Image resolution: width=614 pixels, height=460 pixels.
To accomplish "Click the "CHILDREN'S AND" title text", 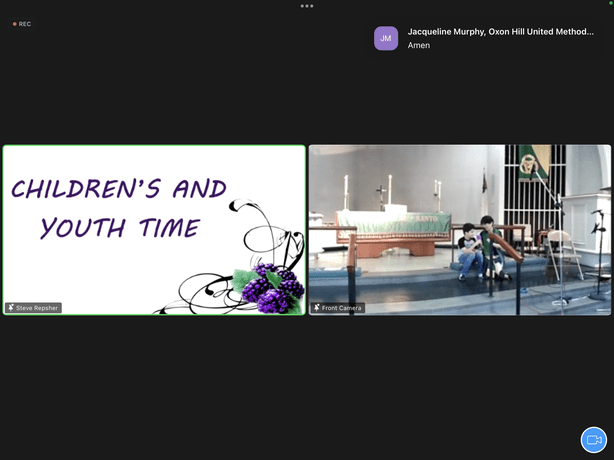I will pyautogui.click(x=119, y=189).
